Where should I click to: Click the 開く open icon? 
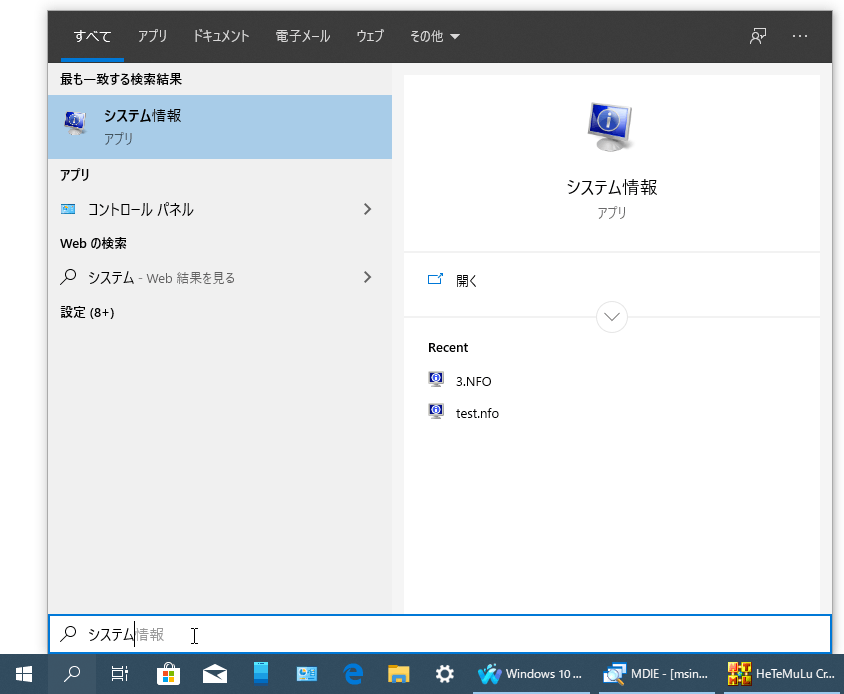coord(435,279)
